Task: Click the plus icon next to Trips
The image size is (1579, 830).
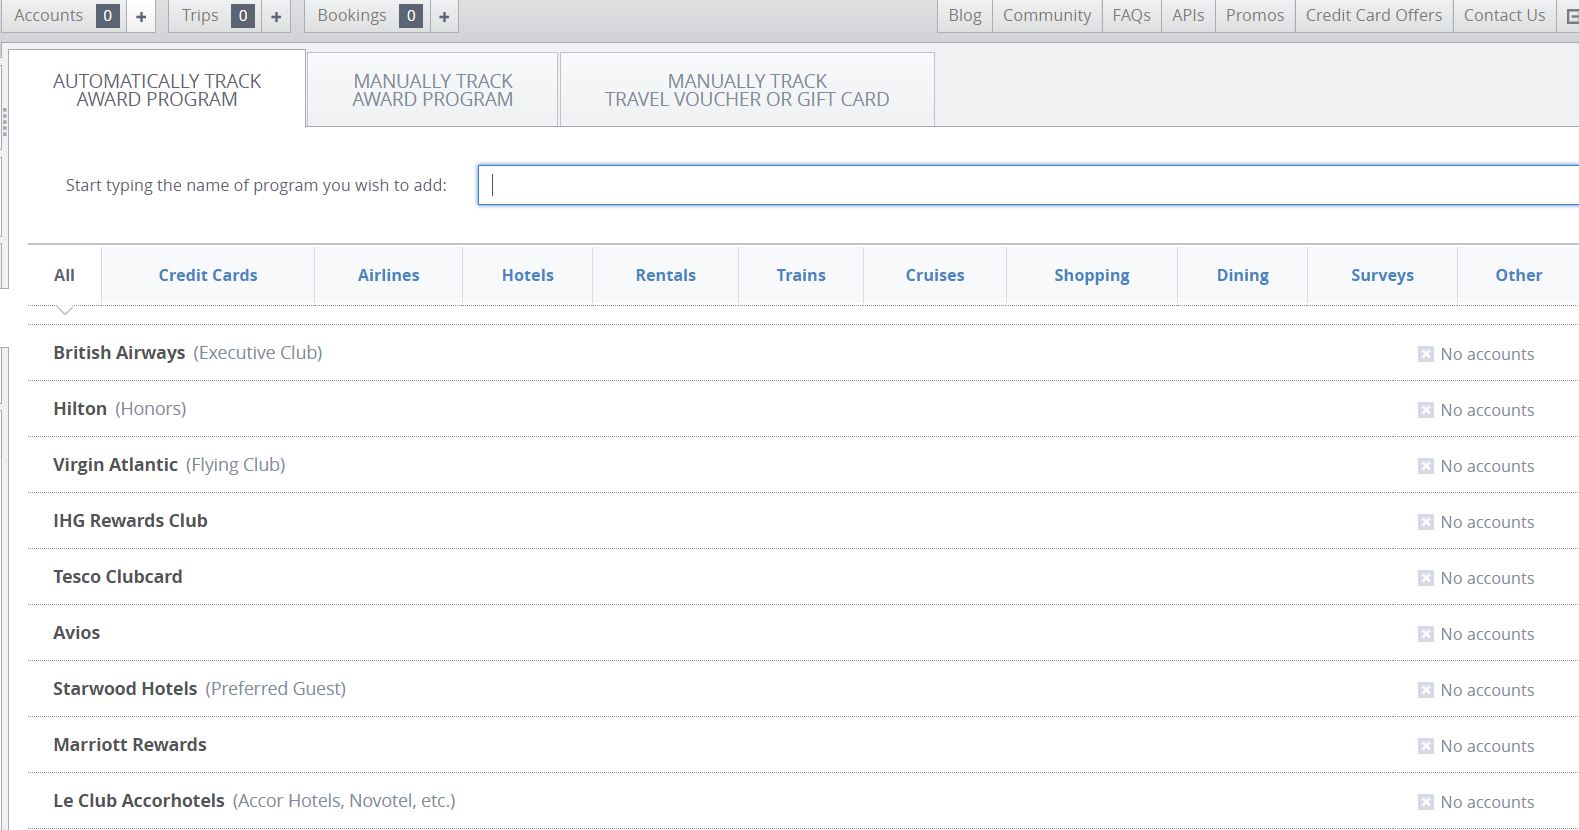Action: [276, 16]
